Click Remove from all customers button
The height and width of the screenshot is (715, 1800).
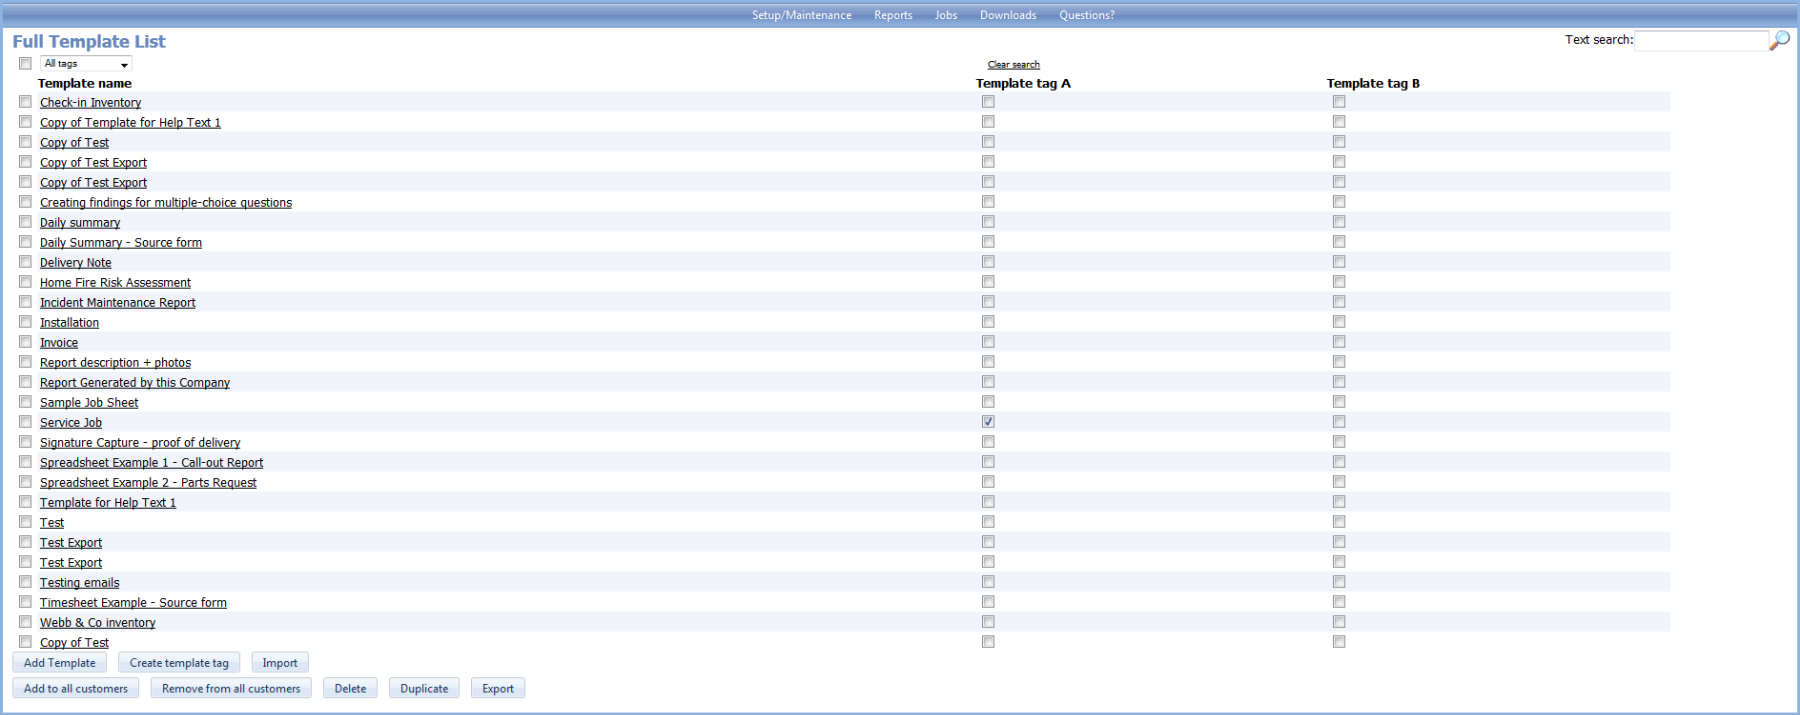(x=231, y=688)
